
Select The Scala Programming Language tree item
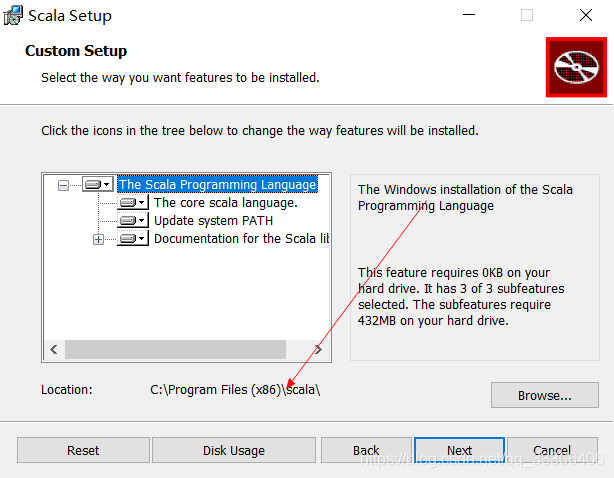[x=217, y=184]
